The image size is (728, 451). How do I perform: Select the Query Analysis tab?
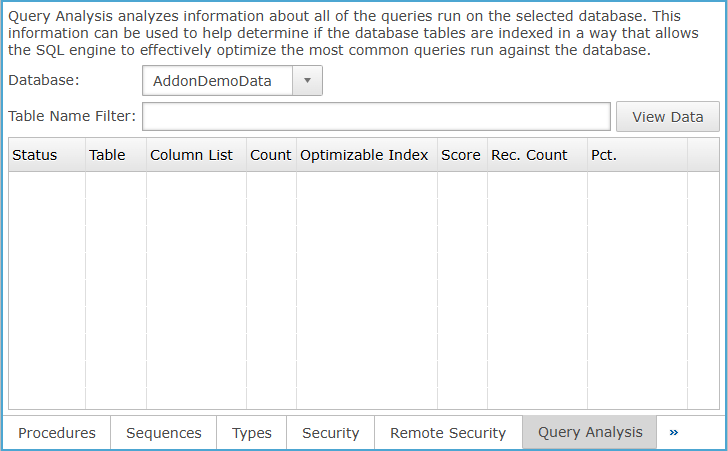tap(590, 433)
